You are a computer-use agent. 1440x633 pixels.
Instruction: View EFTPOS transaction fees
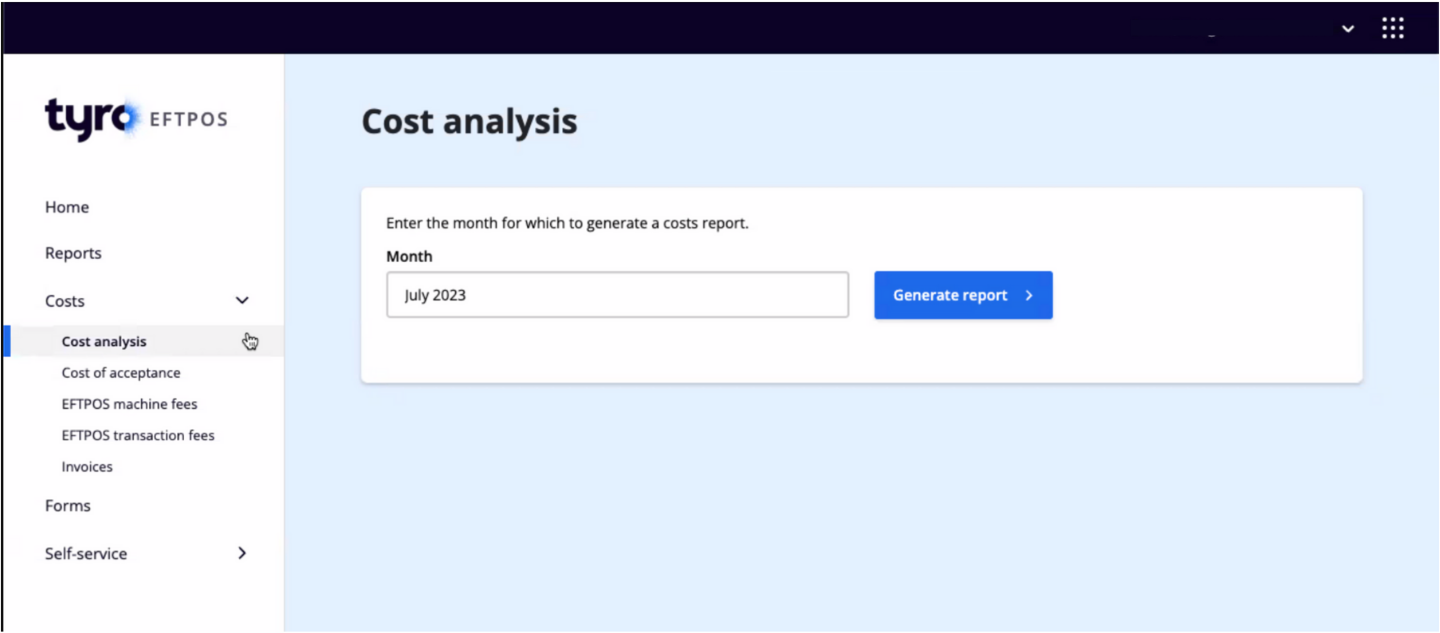(138, 436)
